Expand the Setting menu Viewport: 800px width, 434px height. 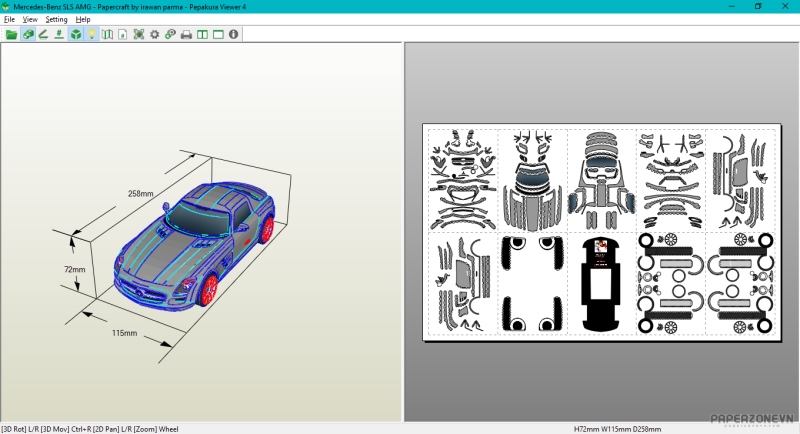pos(56,19)
